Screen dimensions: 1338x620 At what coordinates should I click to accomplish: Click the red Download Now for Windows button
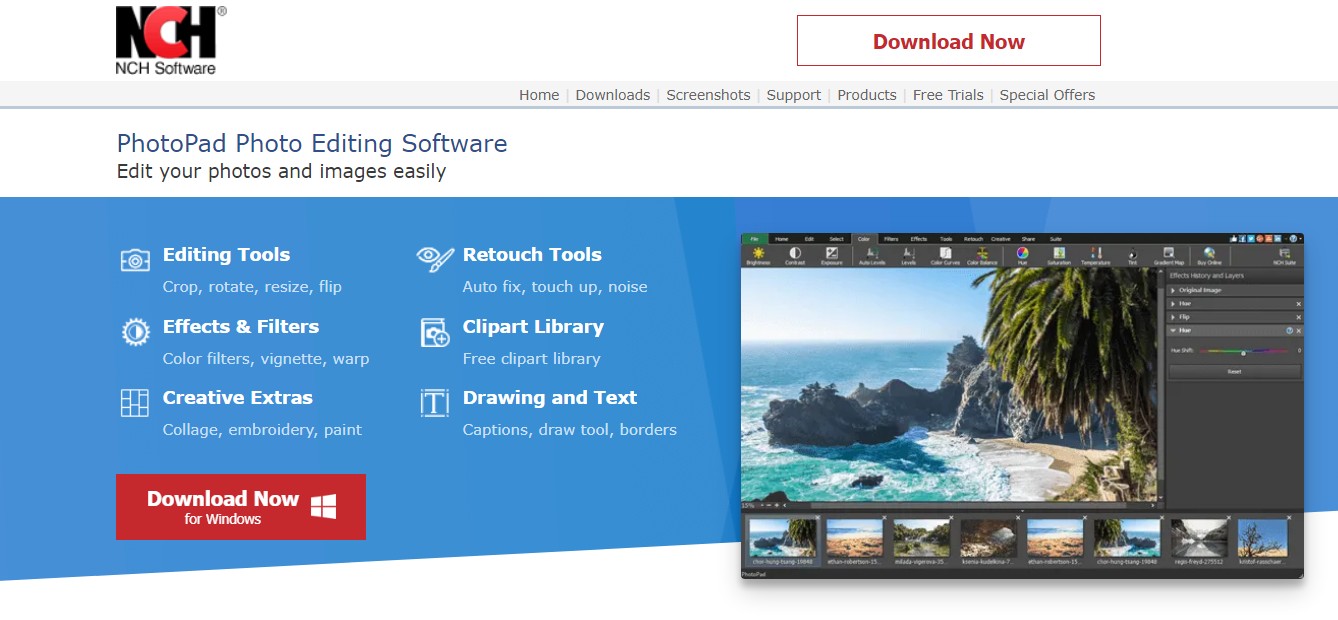241,507
